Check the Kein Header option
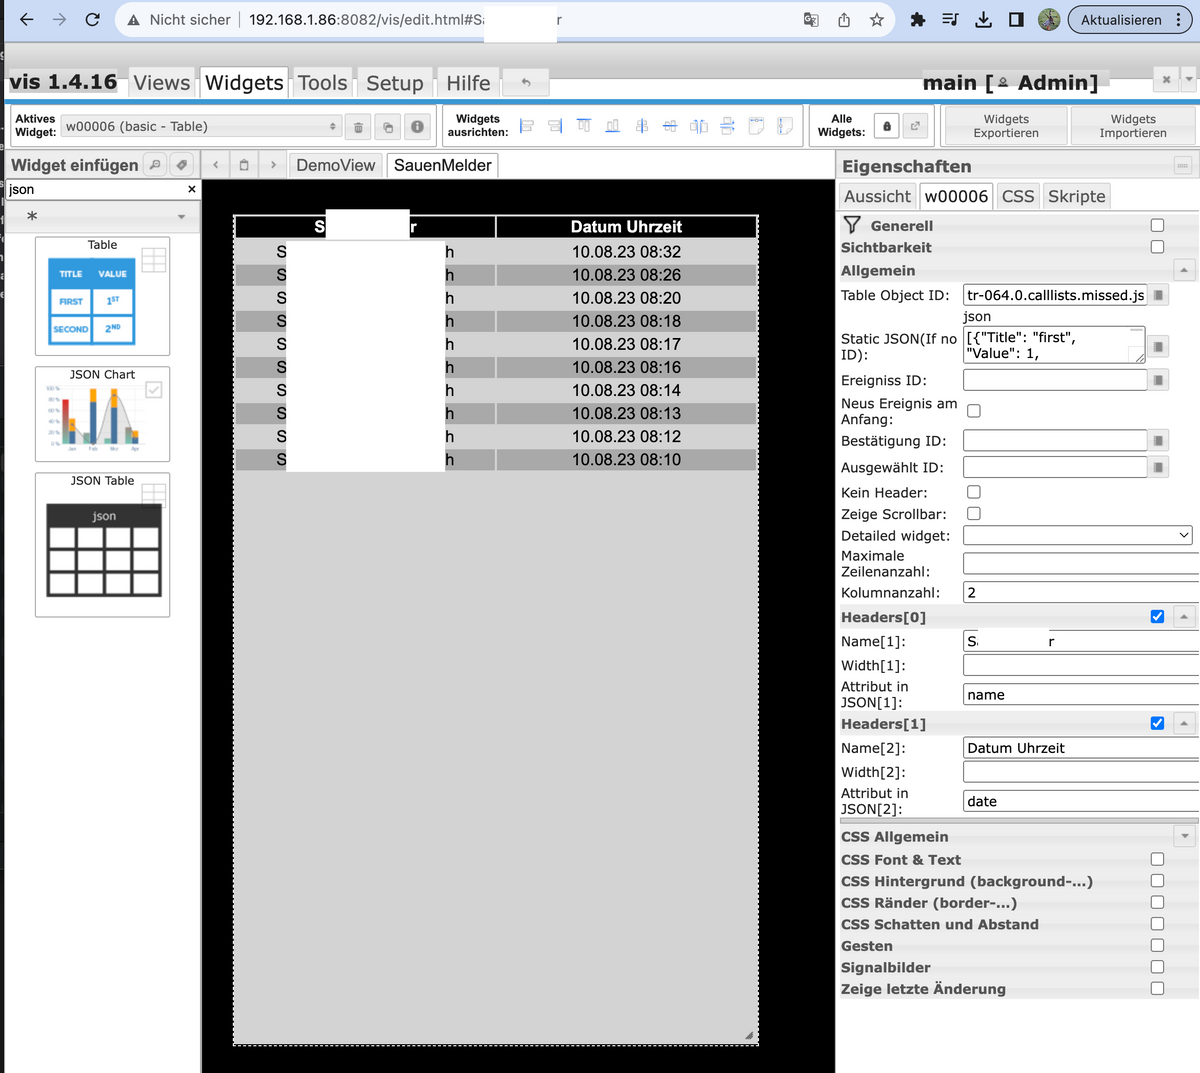The image size is (1200, 1073). (974, 492)
